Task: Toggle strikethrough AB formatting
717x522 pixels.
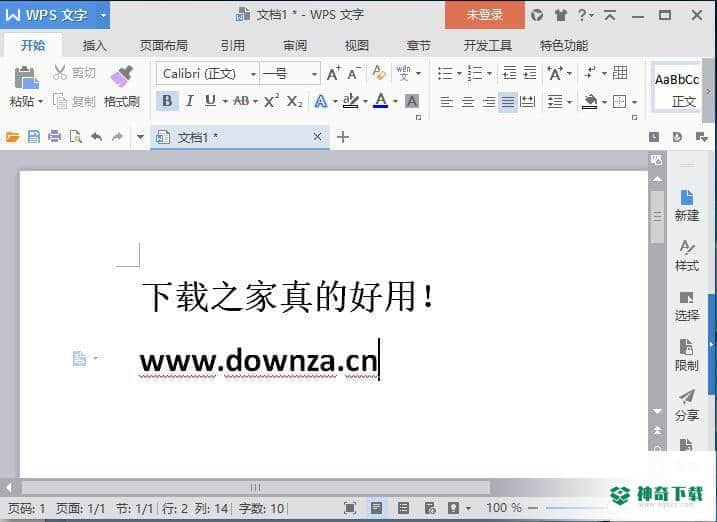Action: click(x=241, y=101)
